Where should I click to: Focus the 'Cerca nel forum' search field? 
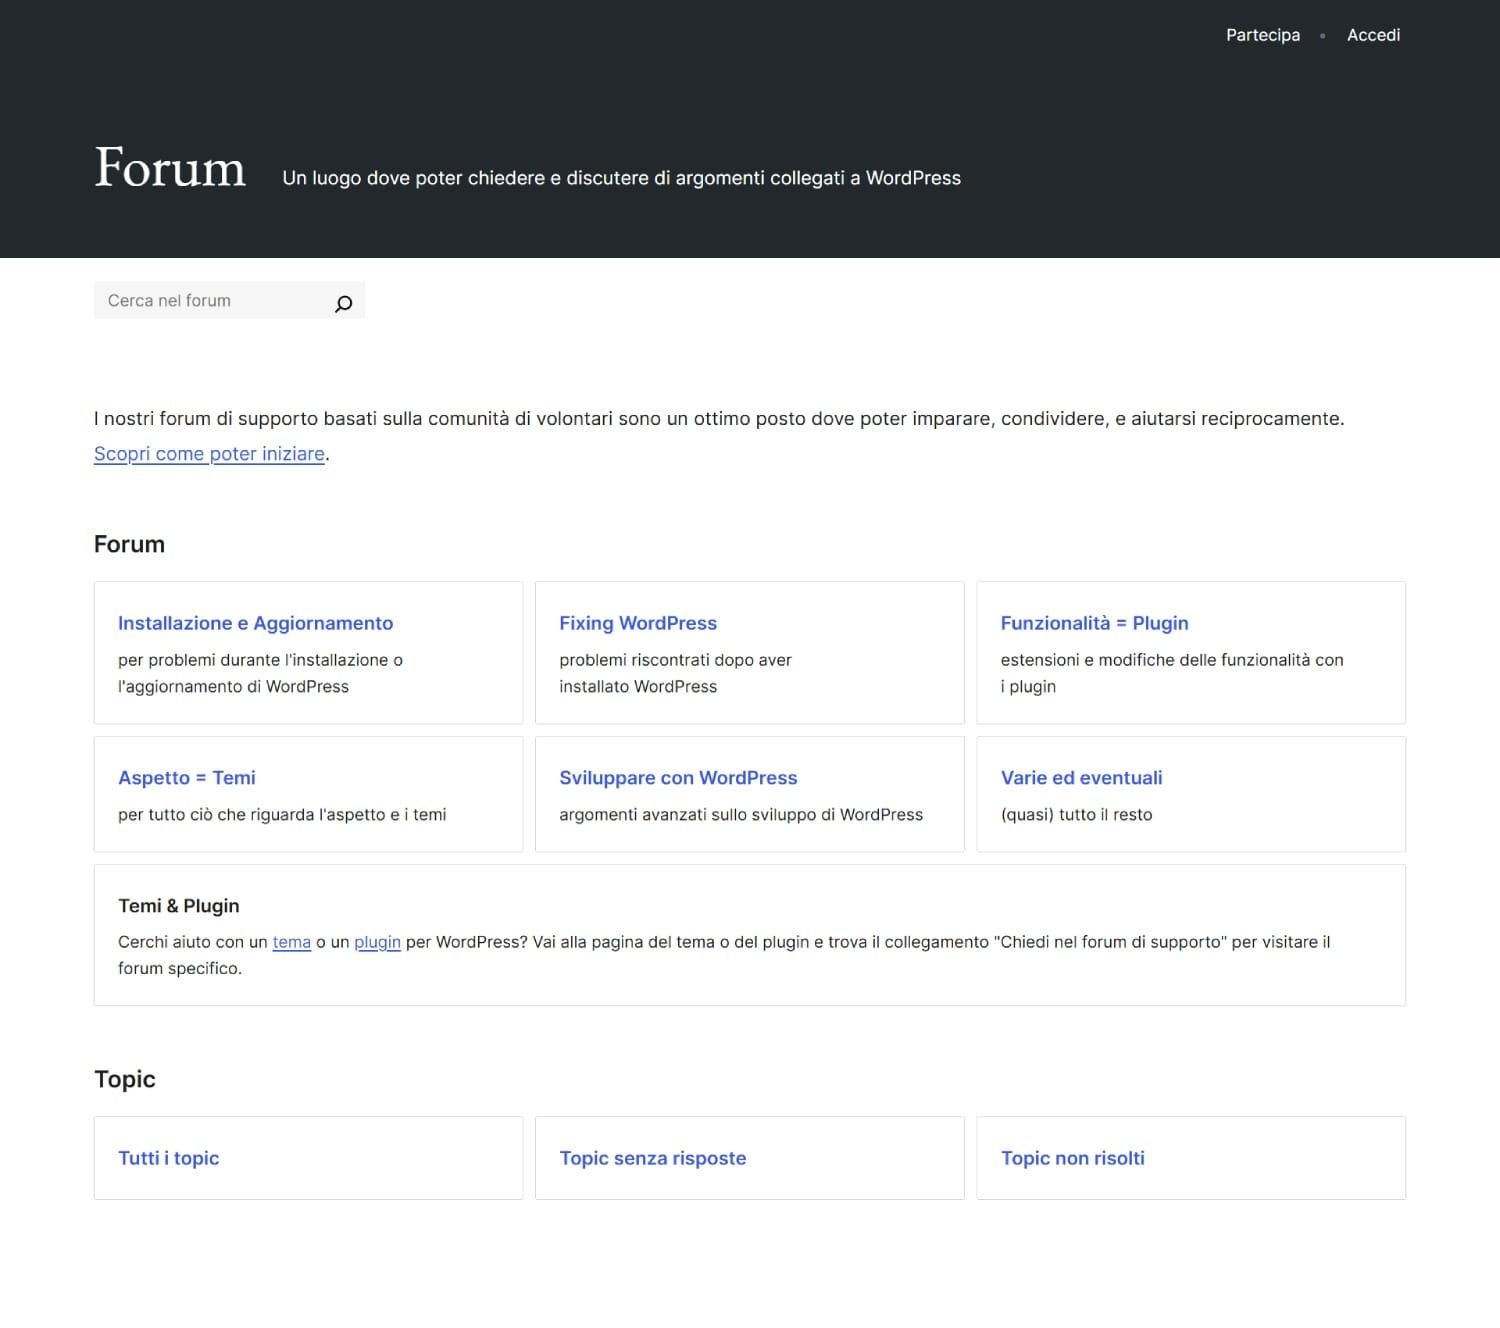tap(210, 301)
